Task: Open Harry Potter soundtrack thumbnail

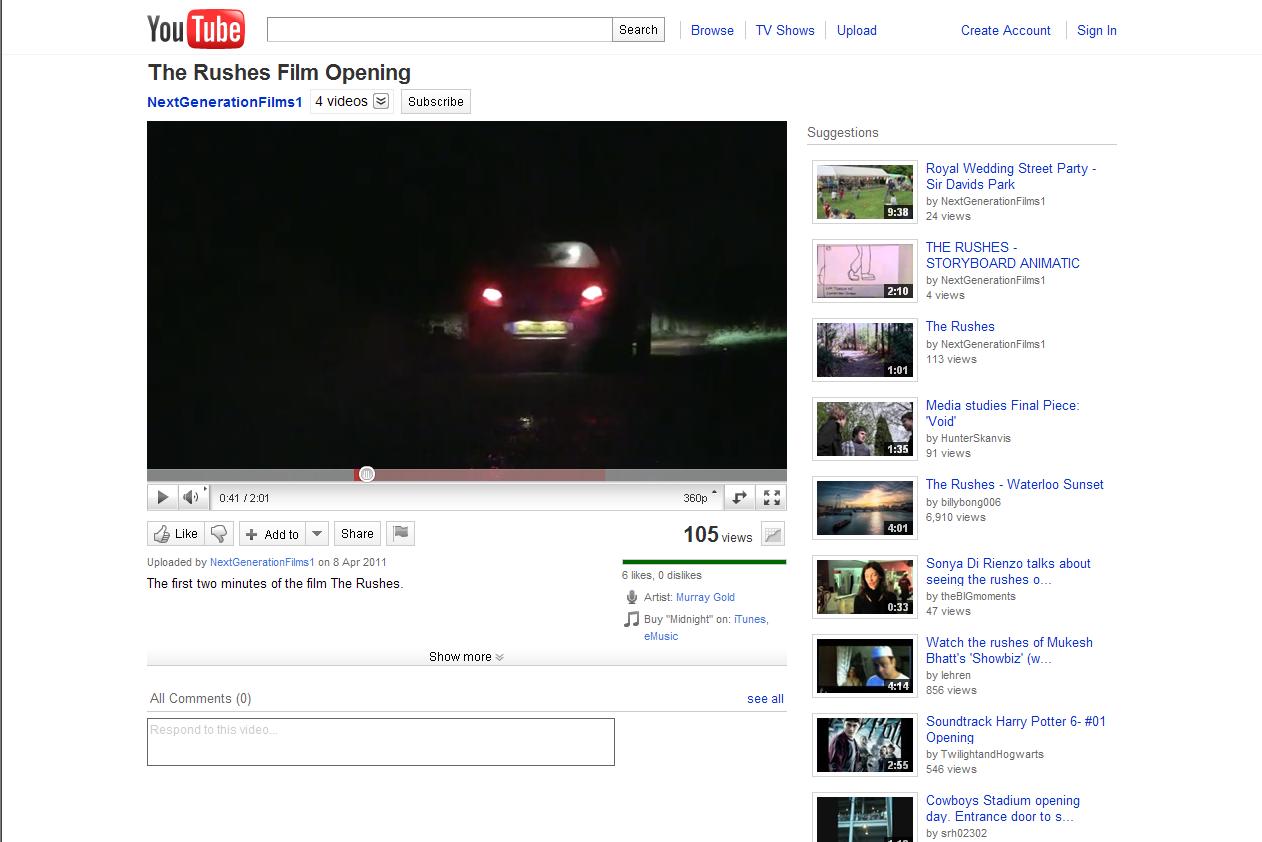Action: tap(865, 745)
